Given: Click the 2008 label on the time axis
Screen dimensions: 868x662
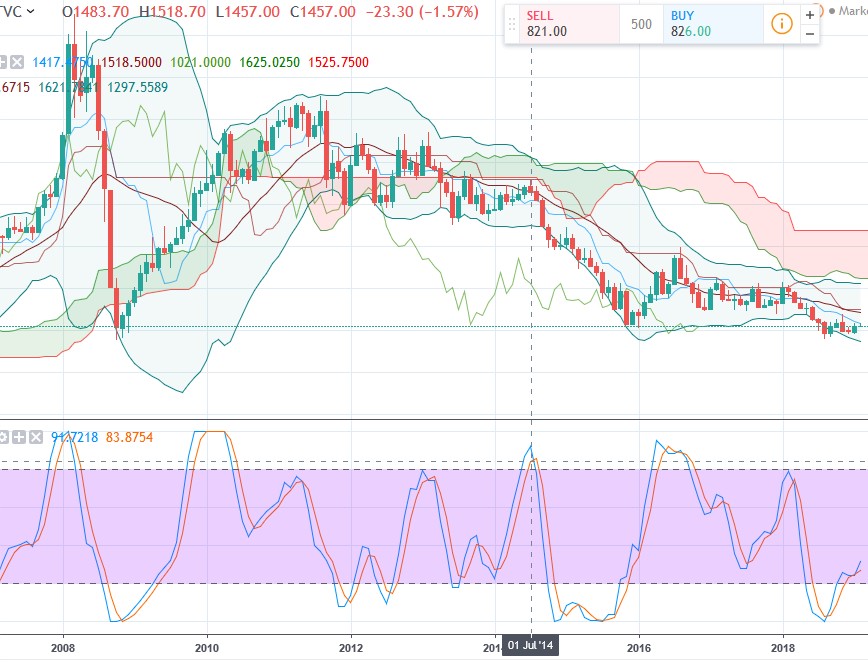Looking at the screenshot, I should click(63, 648).
